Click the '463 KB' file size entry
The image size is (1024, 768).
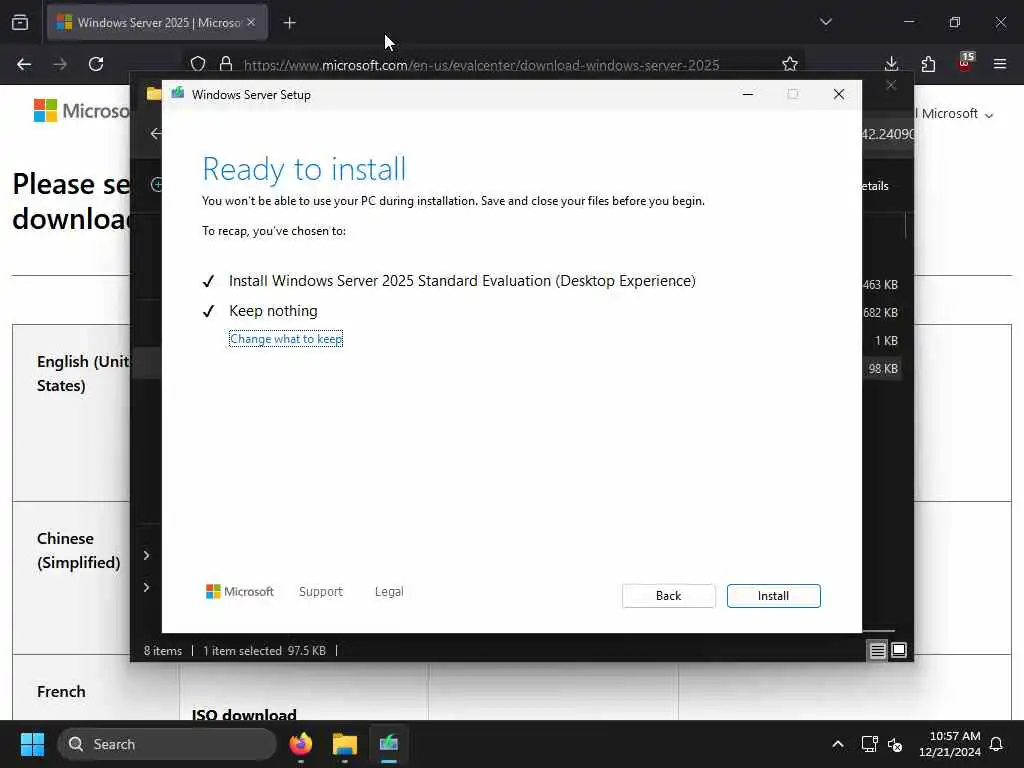click(x=880, y=285)
